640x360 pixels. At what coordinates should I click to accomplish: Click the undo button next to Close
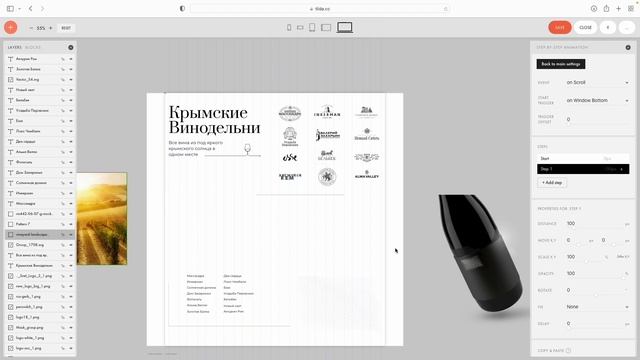pos(608,27)
